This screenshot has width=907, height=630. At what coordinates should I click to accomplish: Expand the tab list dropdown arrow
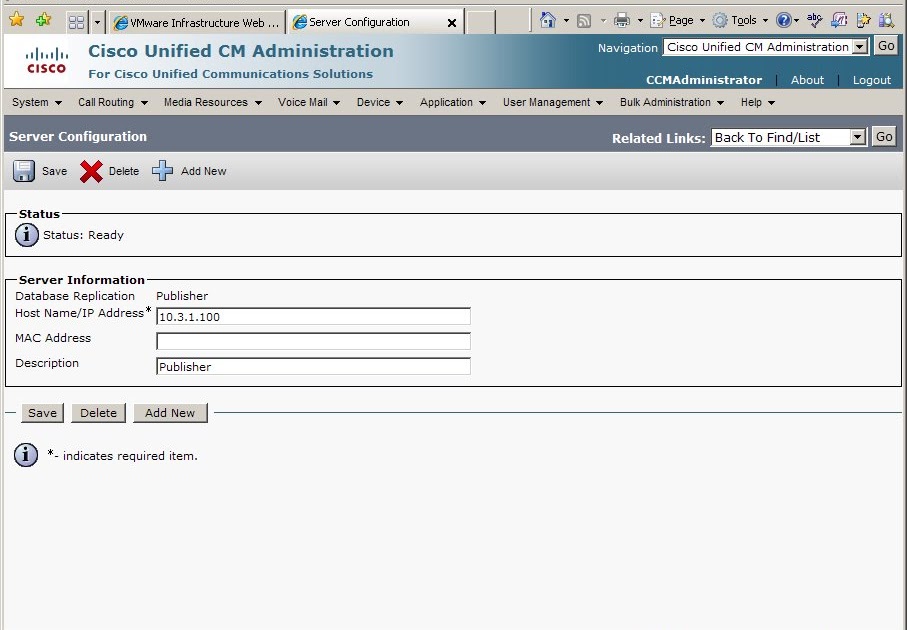click(97, 23)
